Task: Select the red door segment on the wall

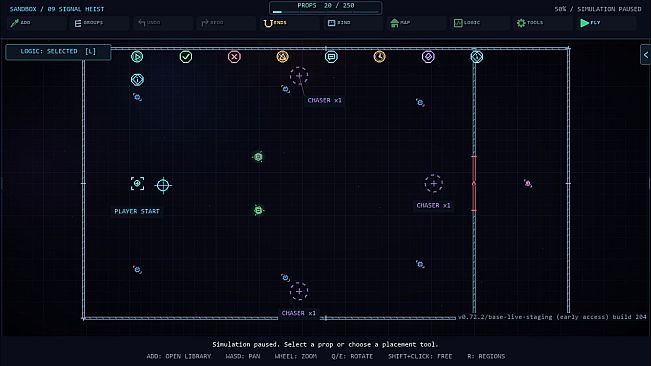Action: [x=474, y=183]
